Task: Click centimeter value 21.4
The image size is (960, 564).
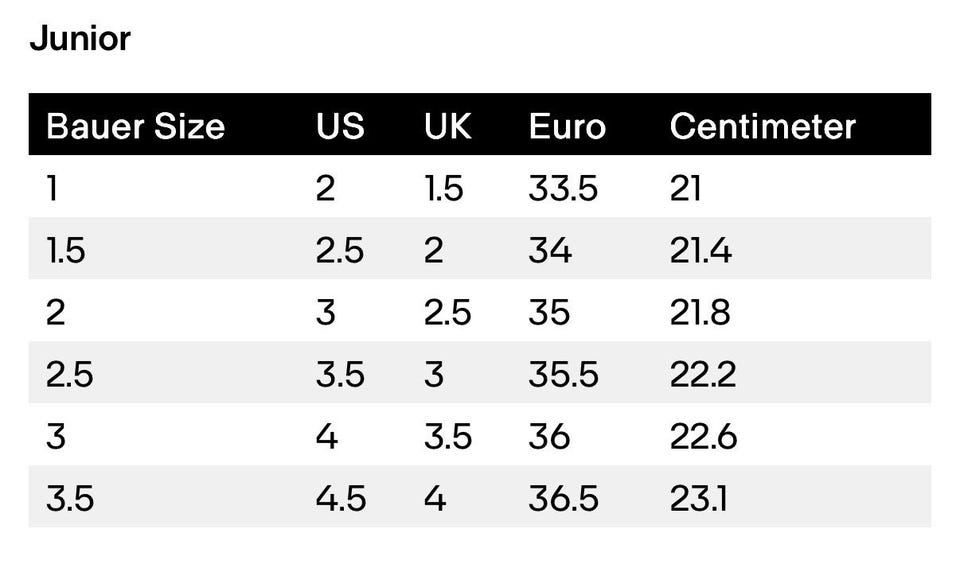Action: 700,250
